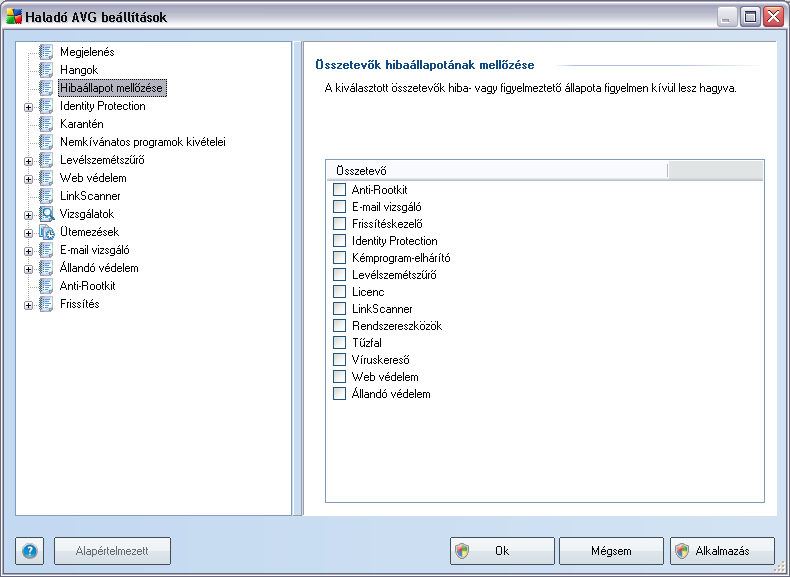
Task: Expand the Levélszemétszűrő tree node
Action: coord(28,161)
